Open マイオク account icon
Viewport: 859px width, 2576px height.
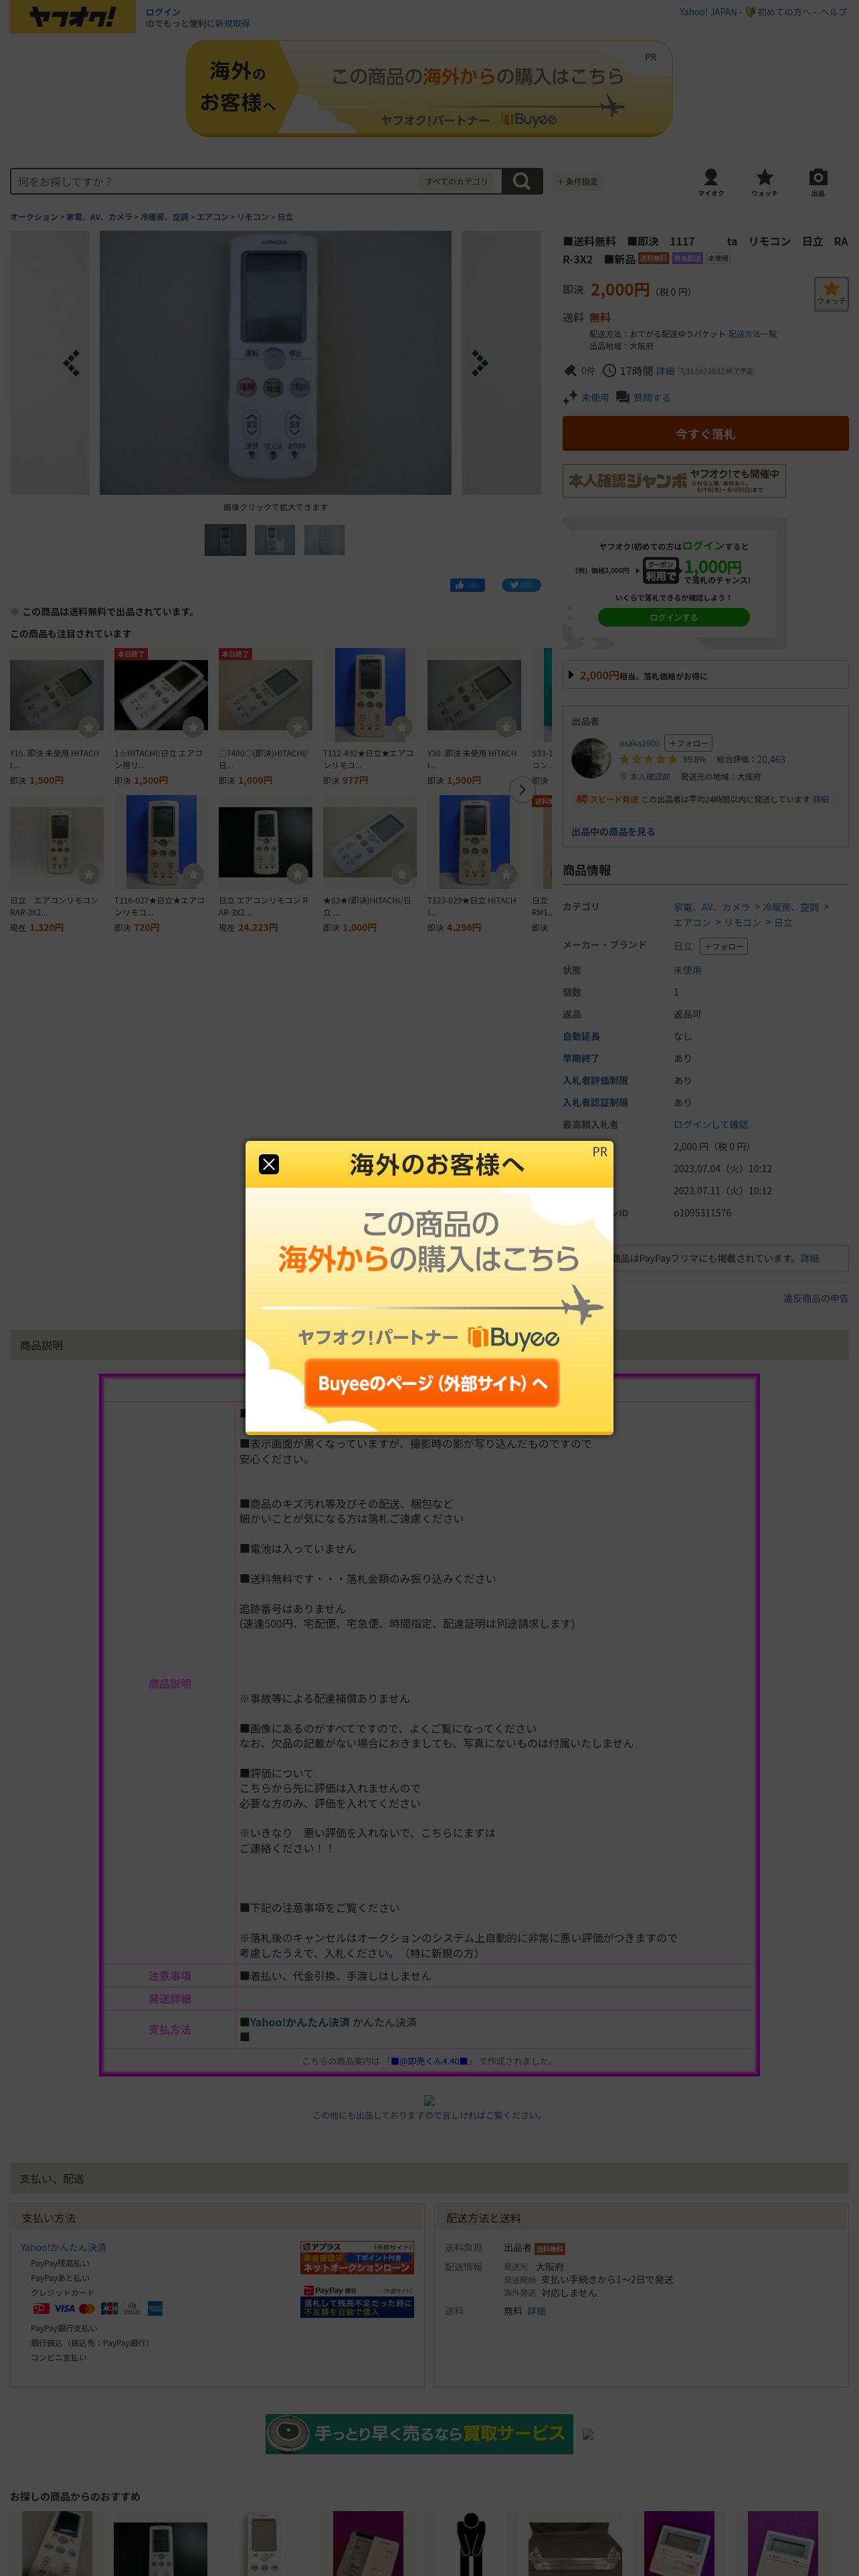pyautogui.click(x=711, y=182)
